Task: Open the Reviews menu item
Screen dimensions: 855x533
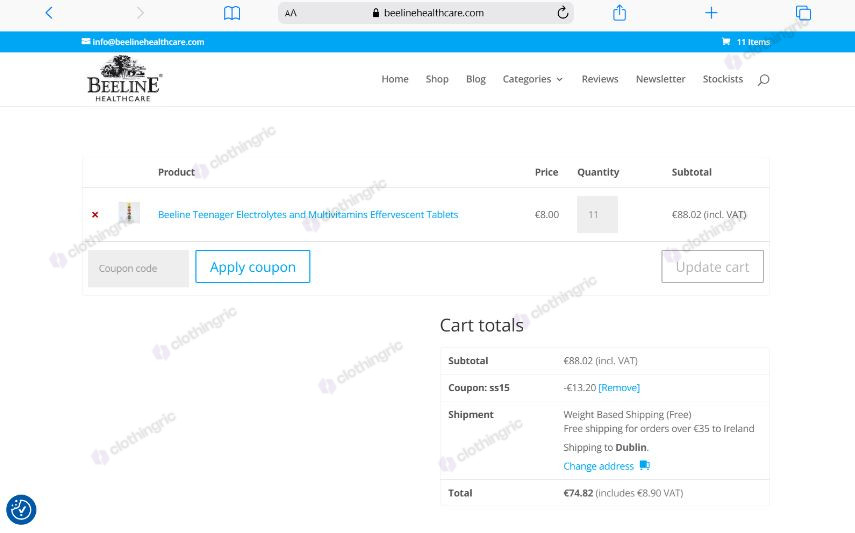Action: coord(600,79)
